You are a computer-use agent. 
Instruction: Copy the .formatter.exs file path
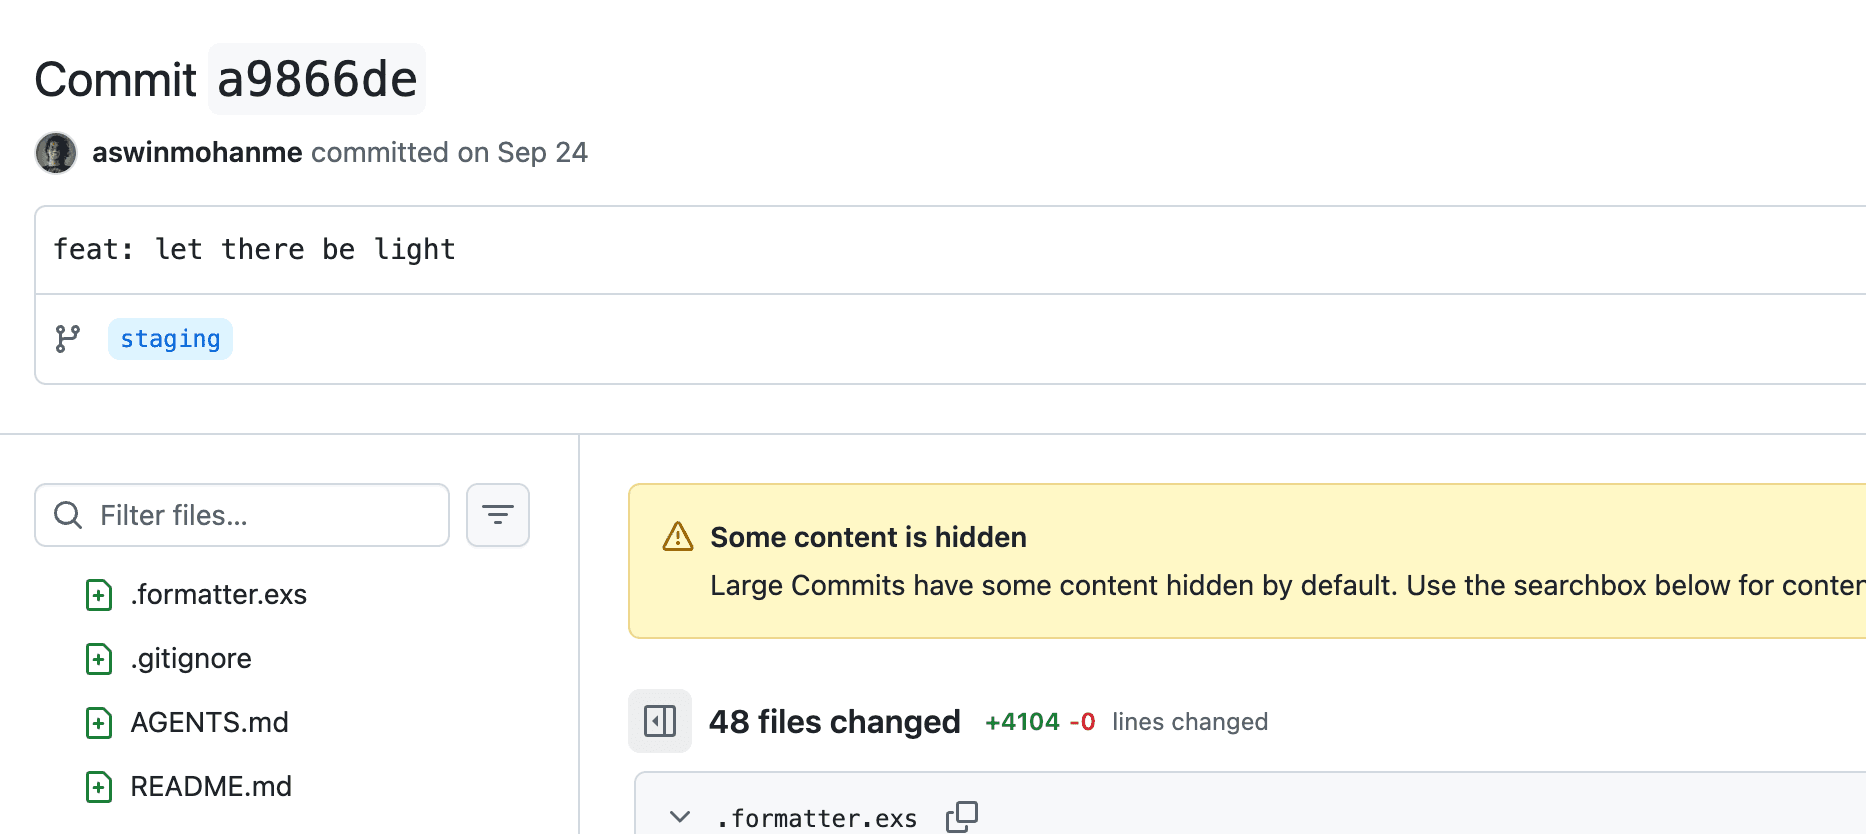[962, 817]
